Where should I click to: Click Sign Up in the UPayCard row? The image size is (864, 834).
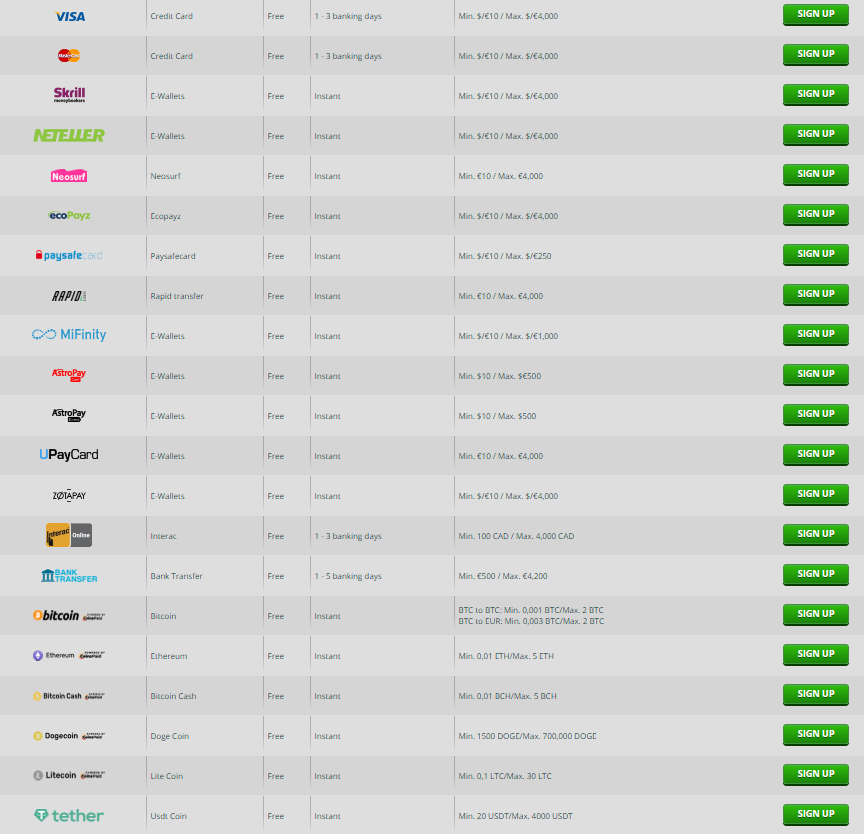click(816, 454)
